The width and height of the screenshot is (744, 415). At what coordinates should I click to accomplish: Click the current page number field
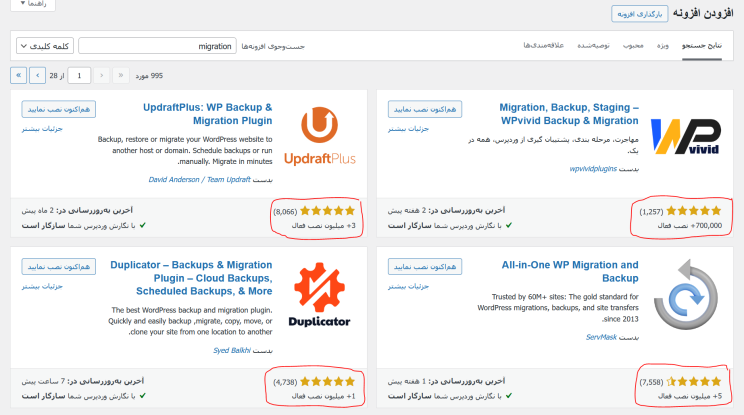coord(79,75)
